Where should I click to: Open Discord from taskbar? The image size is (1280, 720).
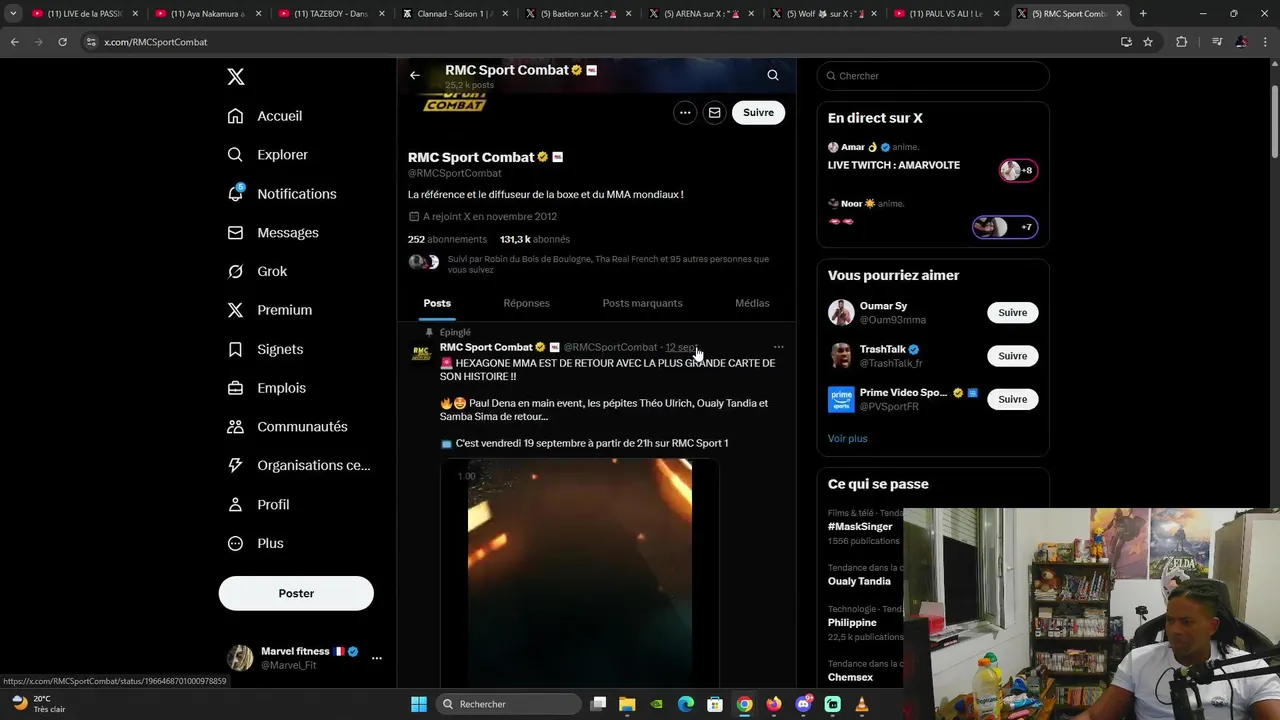[804, 704]
